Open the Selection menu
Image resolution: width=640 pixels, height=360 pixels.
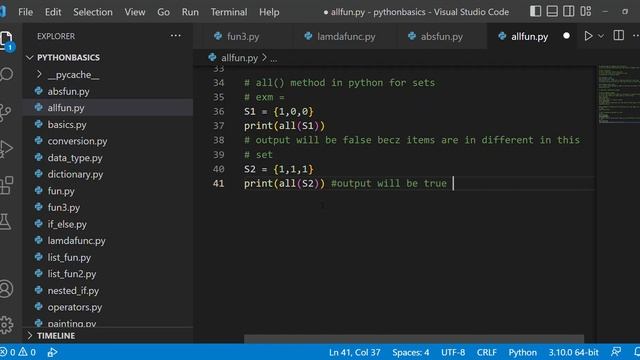[93, 12]
